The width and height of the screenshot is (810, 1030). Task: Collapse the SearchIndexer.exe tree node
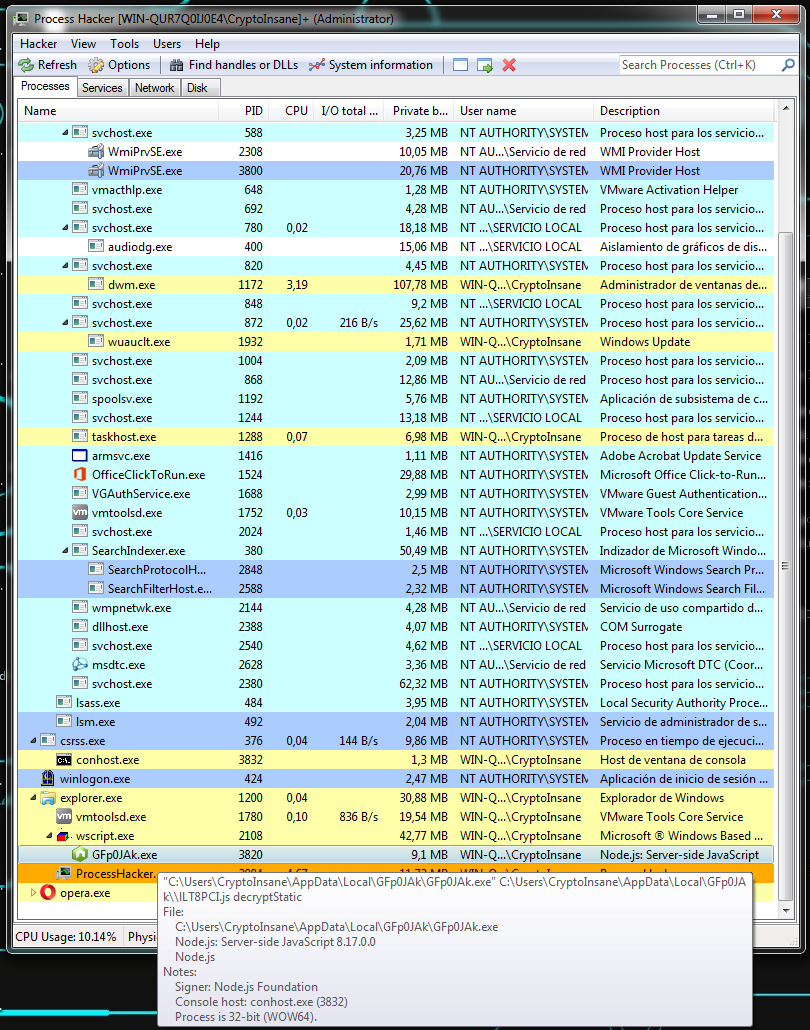point(65,550)
